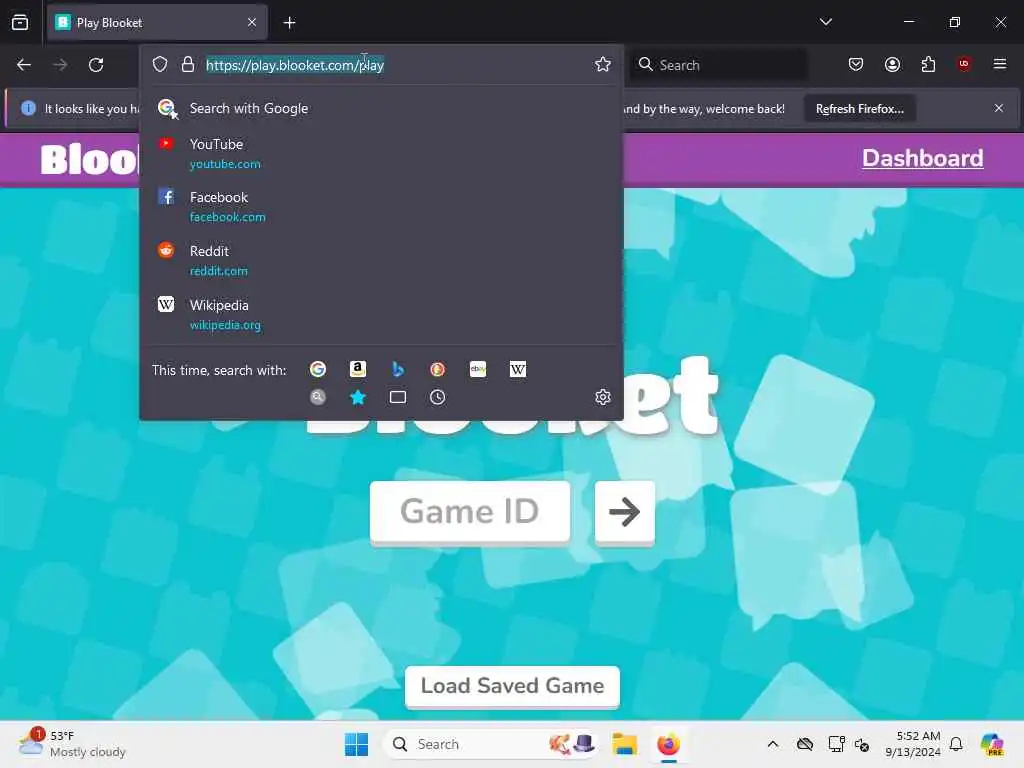Open the uBlock Origin extension icon

click(964, 64)
